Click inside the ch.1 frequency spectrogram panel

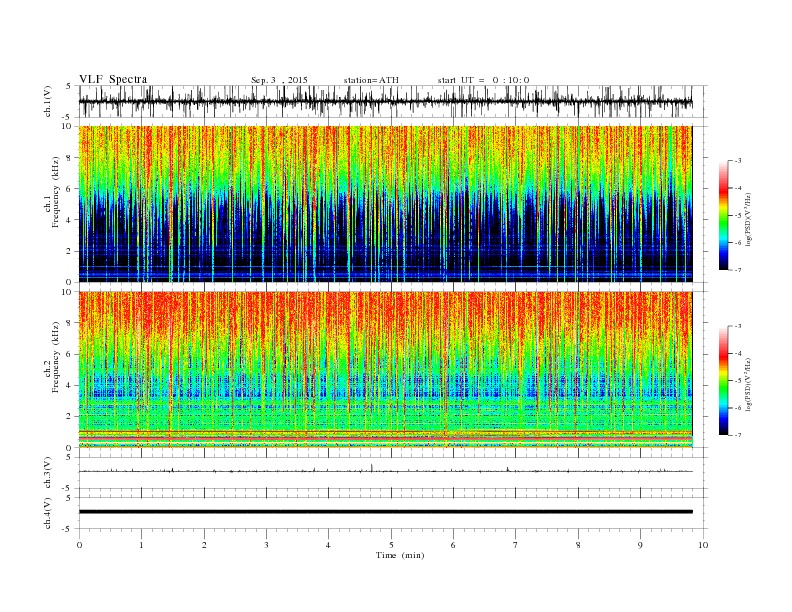point(385,204)
